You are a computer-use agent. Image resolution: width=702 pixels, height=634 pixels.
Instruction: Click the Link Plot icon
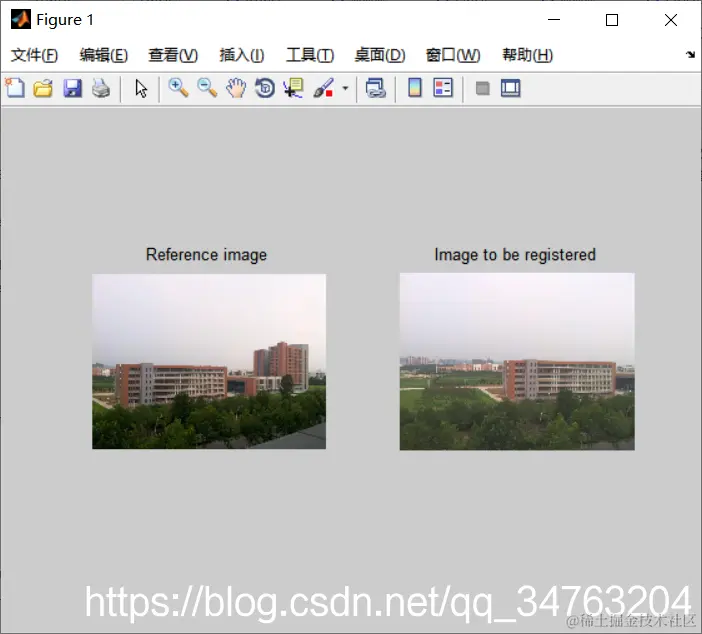pos(376,88)
